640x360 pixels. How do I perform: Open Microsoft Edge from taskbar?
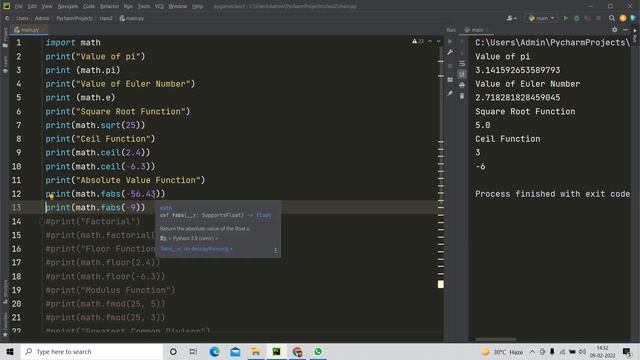point(214,351)
